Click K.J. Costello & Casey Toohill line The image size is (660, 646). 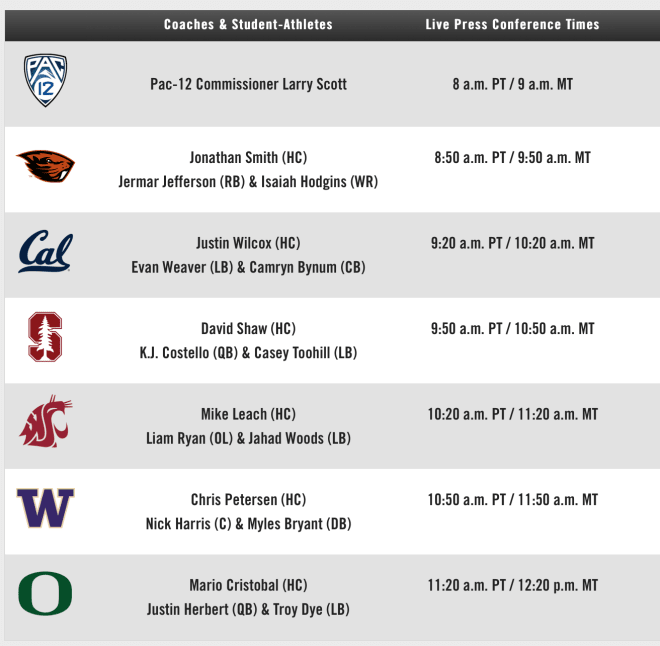tap(248, 353)
